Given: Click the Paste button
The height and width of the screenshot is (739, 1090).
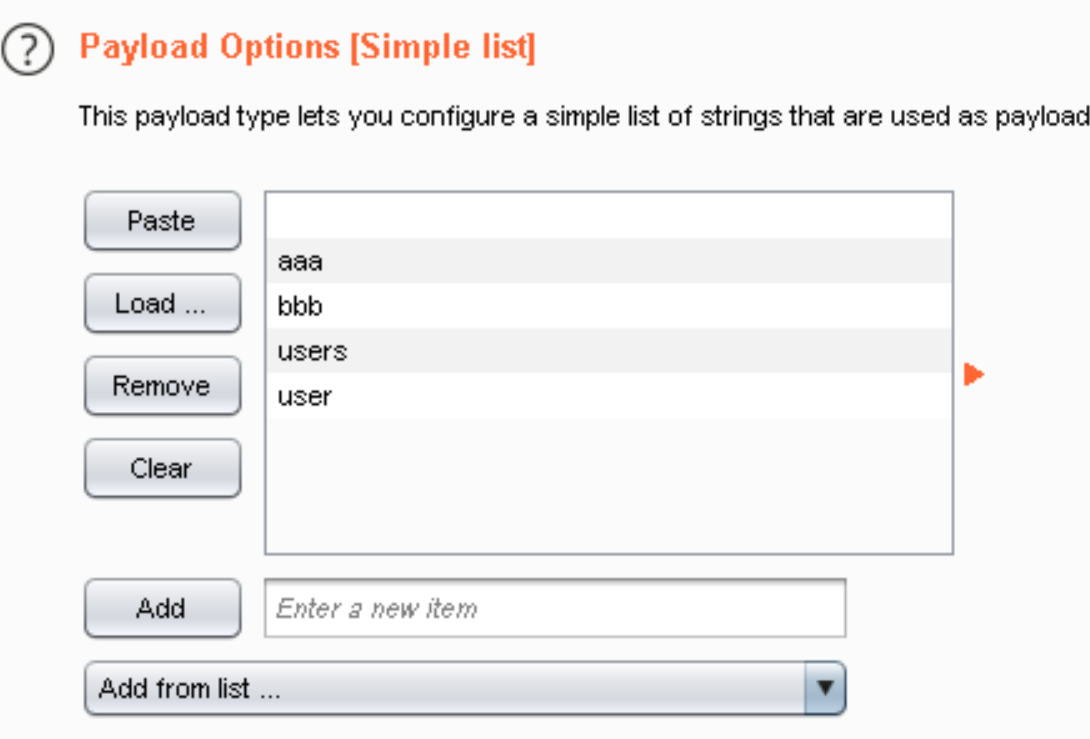Looking at the screenshot, I should point(163,221).
